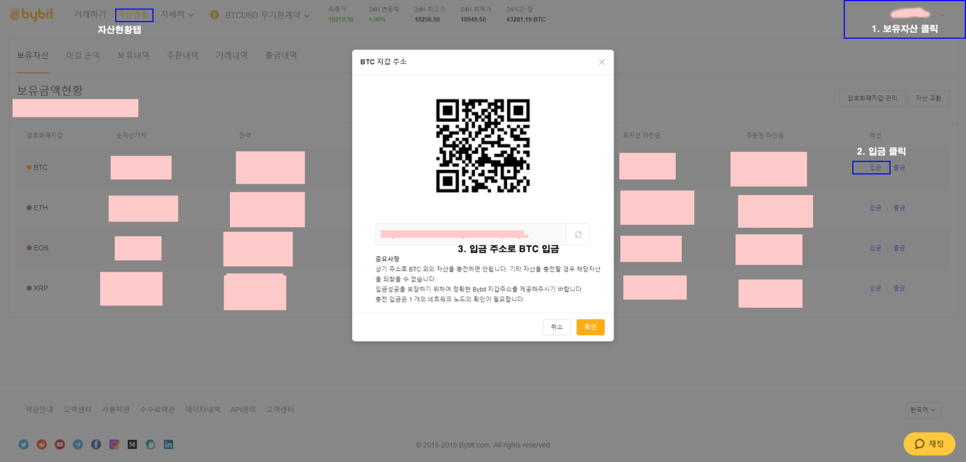This screenshot has width=966, height=462.
Task: Open the YouTube social icon
Action: tap(60, 444)
